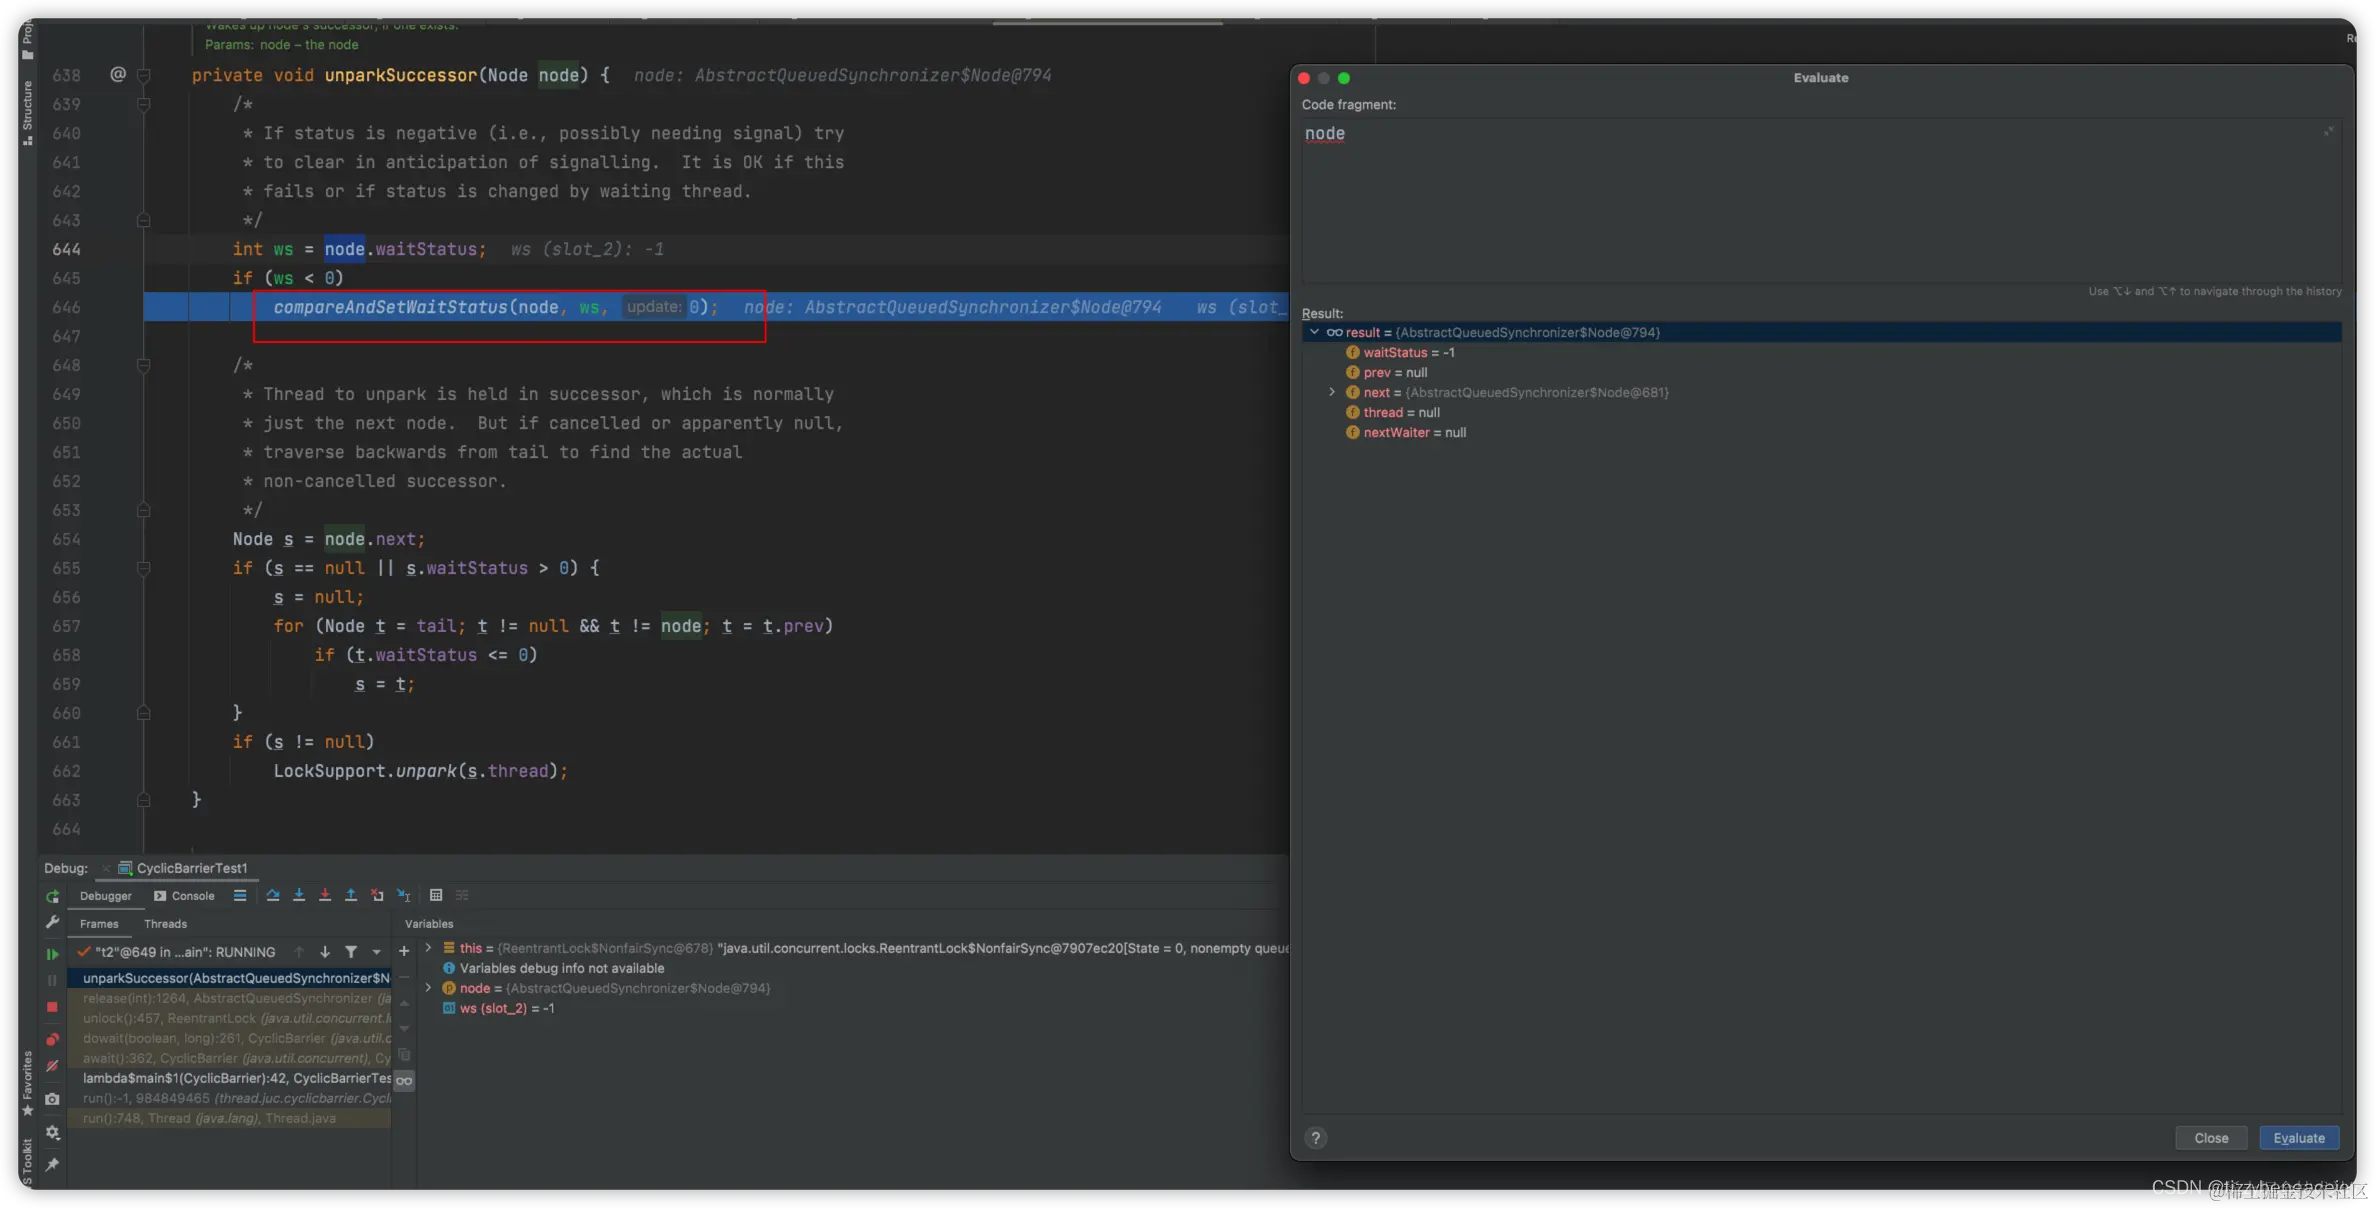This screenshot has width=2375, height=1208.
Task: Click Close button in Evaluate dialog
Action: (x=2211, y=1138)
